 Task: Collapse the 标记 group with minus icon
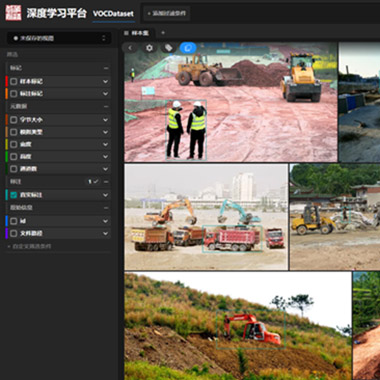pyautogui.click(x=106, y=68)
